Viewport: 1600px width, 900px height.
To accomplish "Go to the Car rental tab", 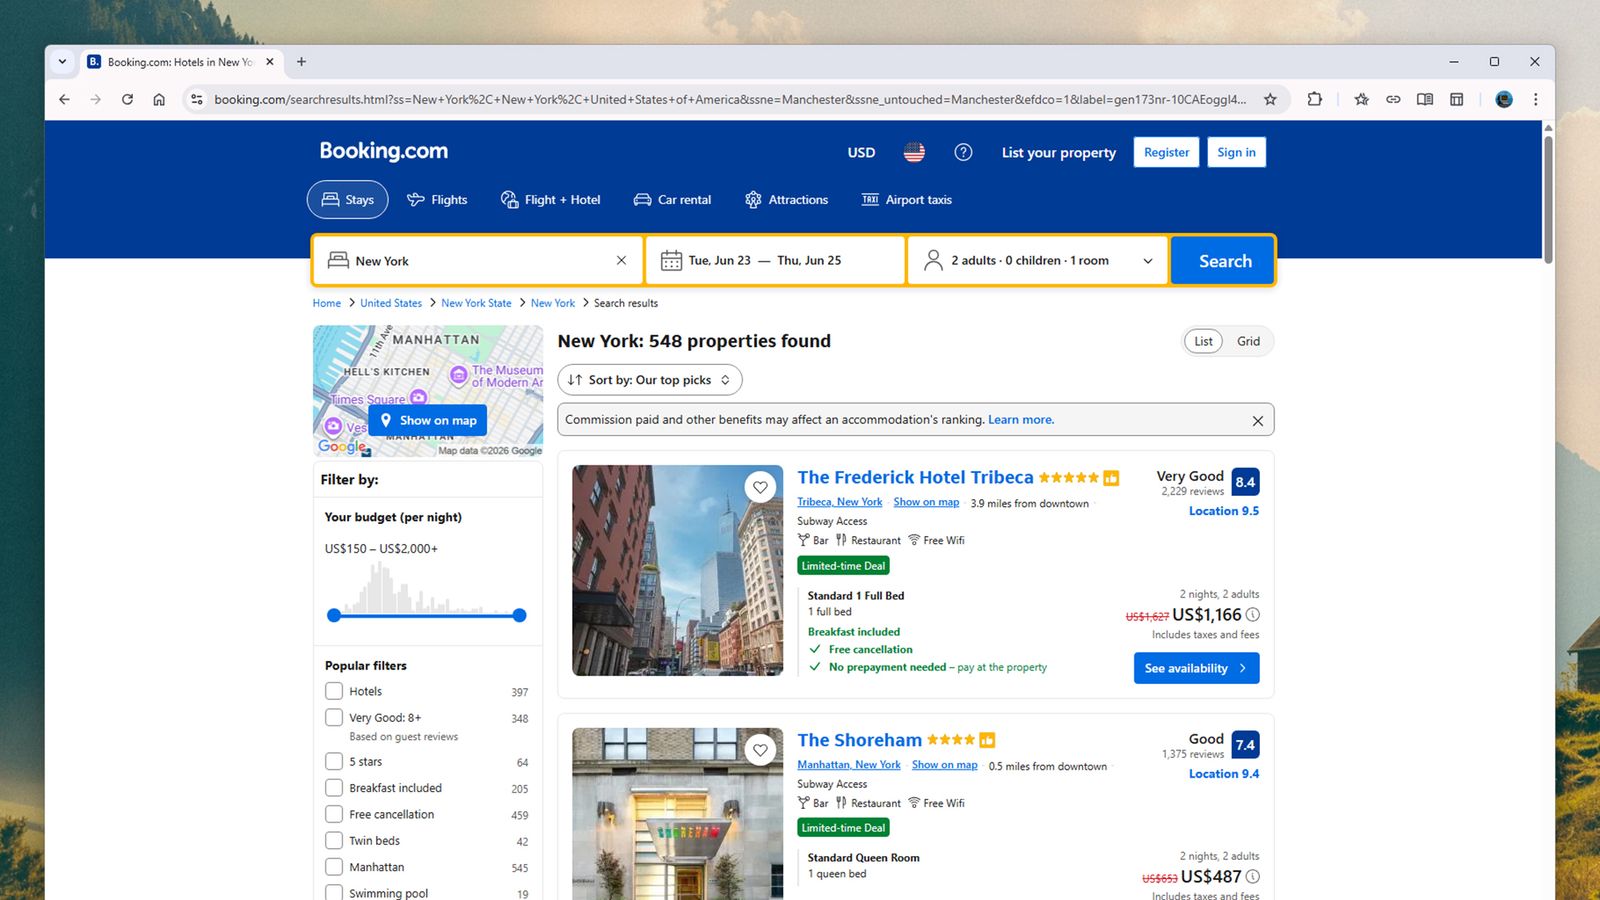I will click(673, 200).
